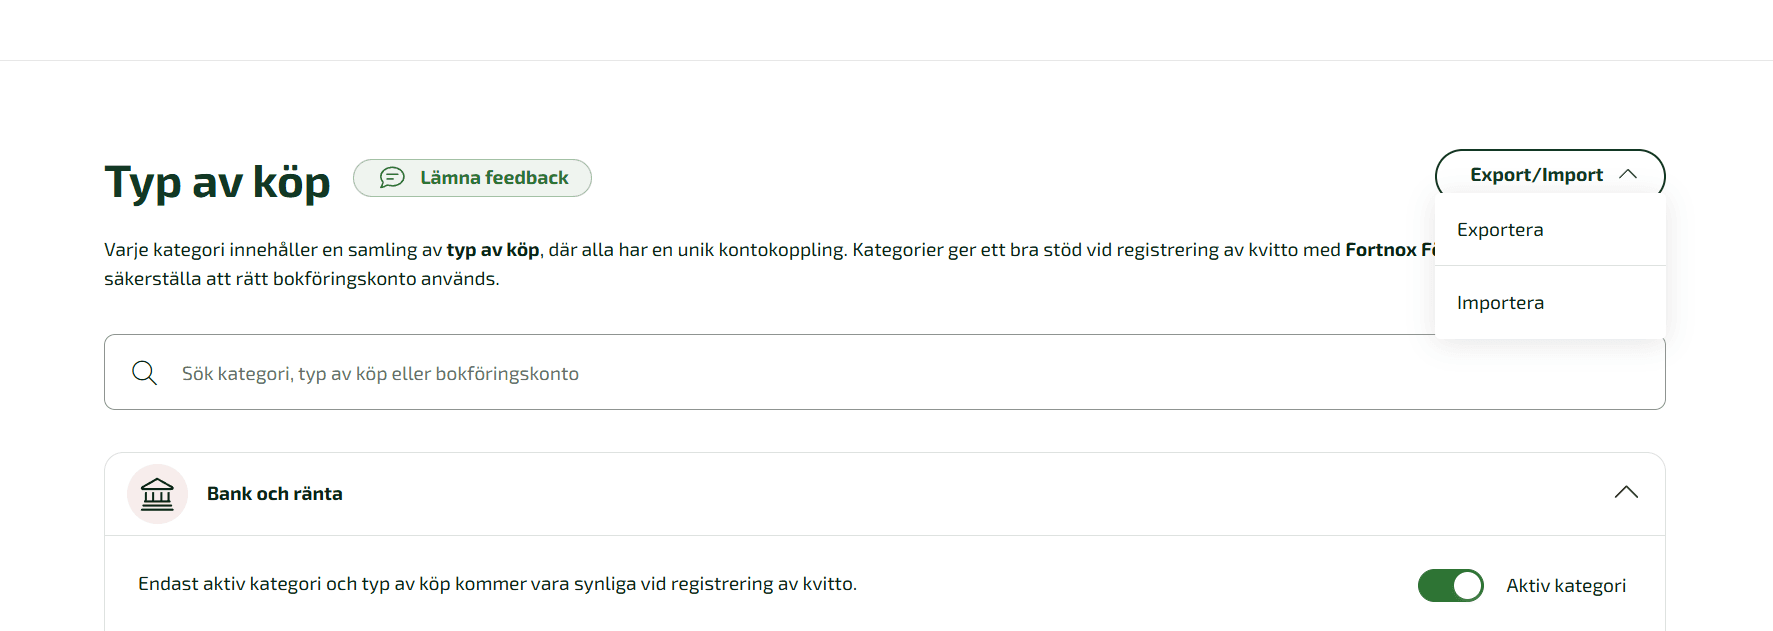This screenshot has width=1773, height=631.
Task: Click the white knob of the active toggle
Action: pyautogui.click(x=1467, y=585)
